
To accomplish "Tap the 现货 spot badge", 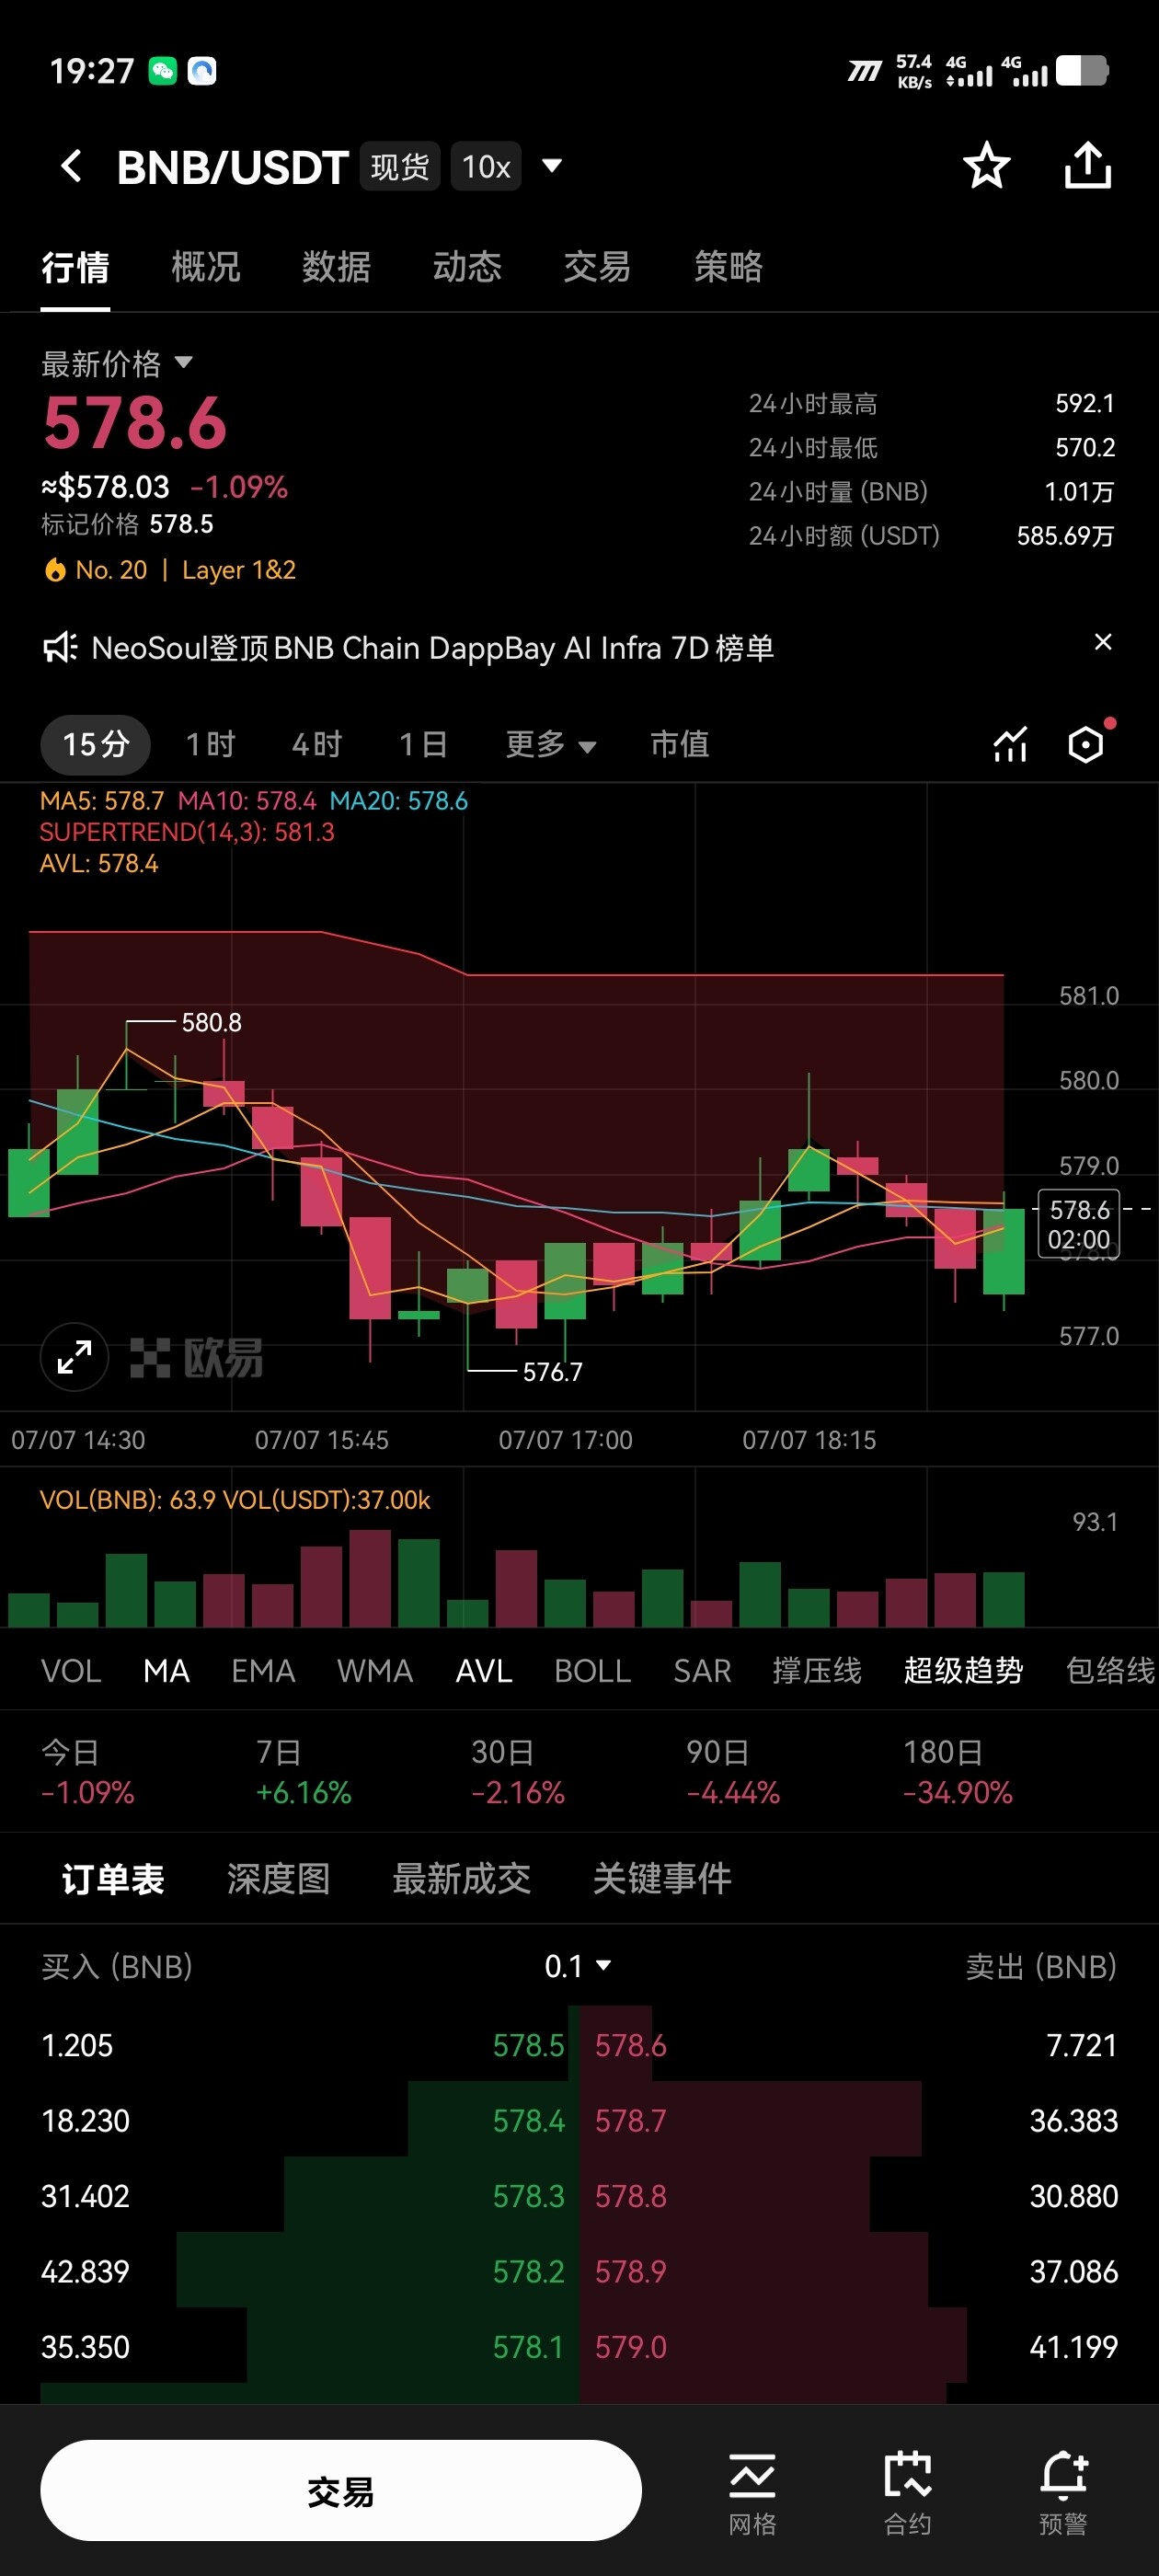I will [x=400, y=166].
